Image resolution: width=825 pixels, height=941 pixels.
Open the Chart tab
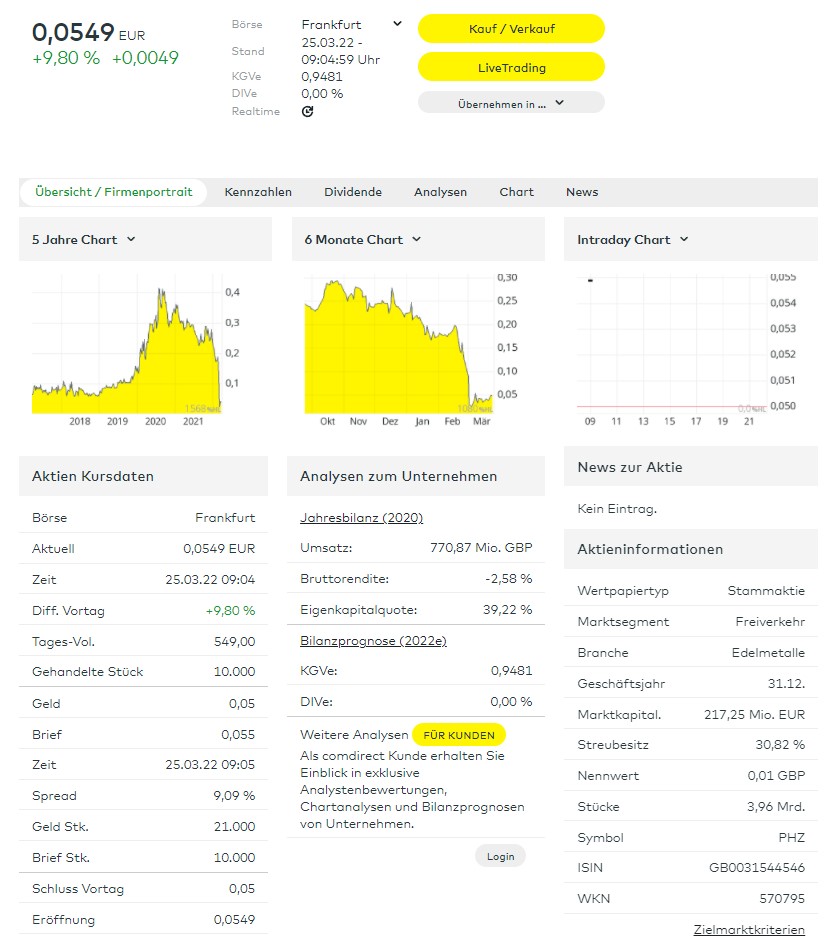(517, 192)
